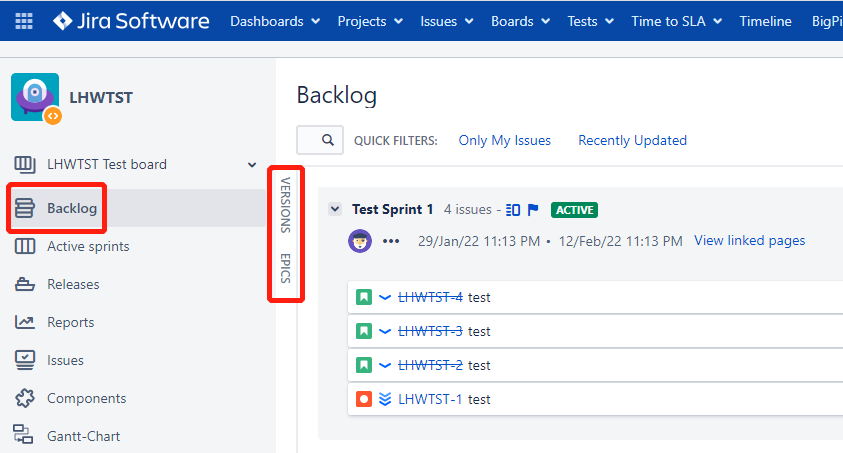Open Active sprints in the sidebar
Image resolution: width=843 pixels, height=453 pixels.
(x=88, y=246)
